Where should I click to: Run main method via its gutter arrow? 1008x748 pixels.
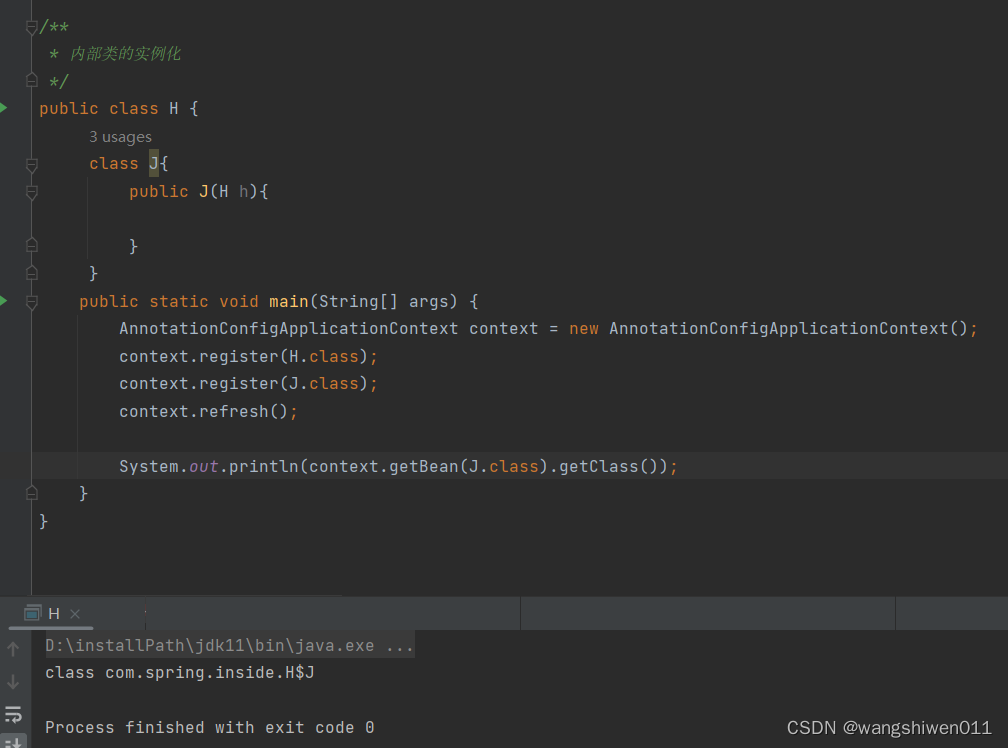[3, 301]
